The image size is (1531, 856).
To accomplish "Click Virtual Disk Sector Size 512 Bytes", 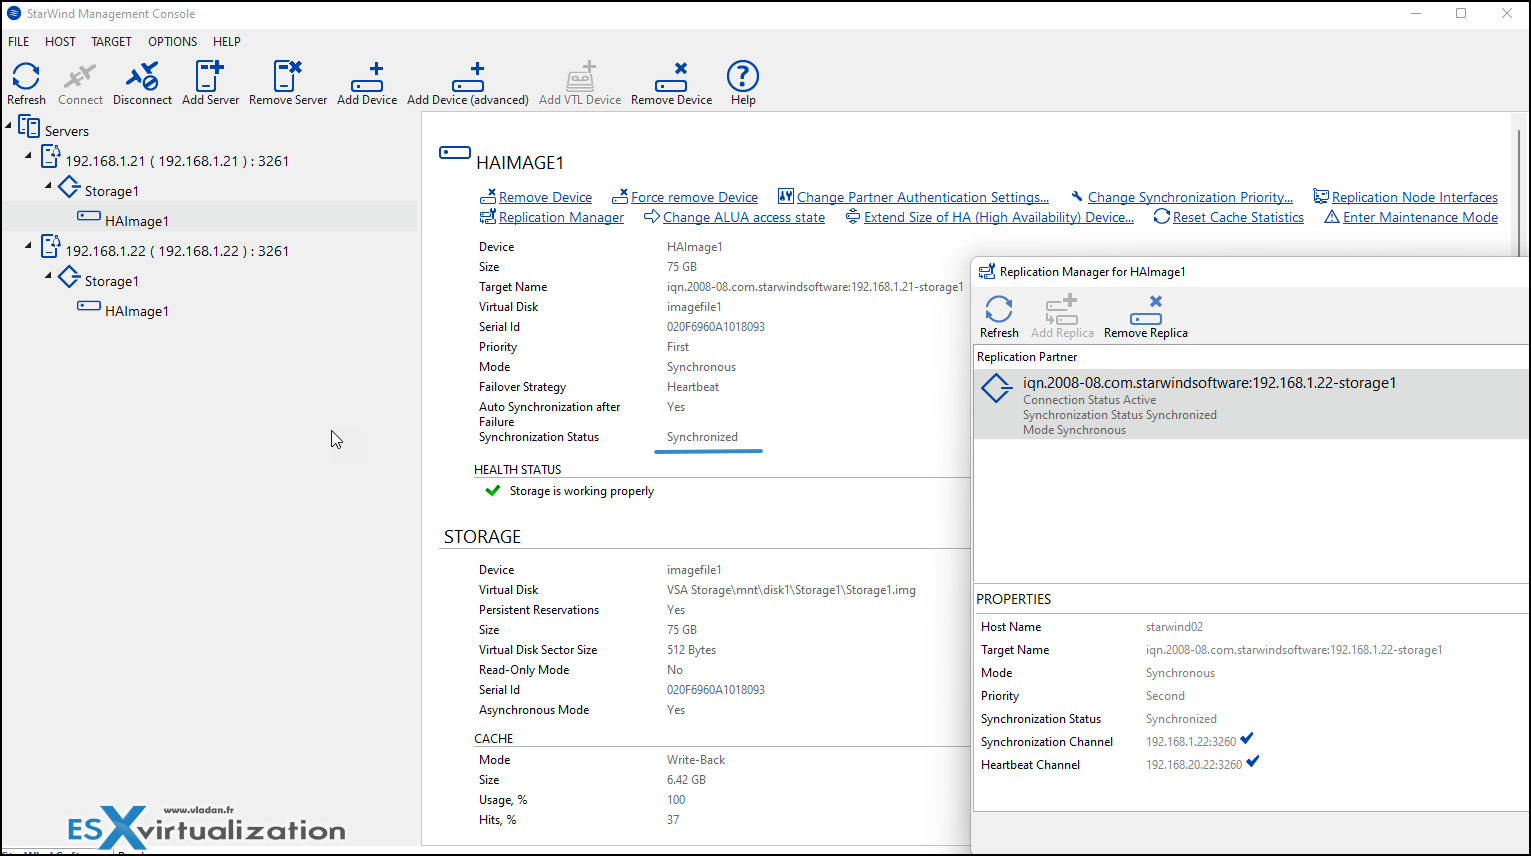I will 691,650.
